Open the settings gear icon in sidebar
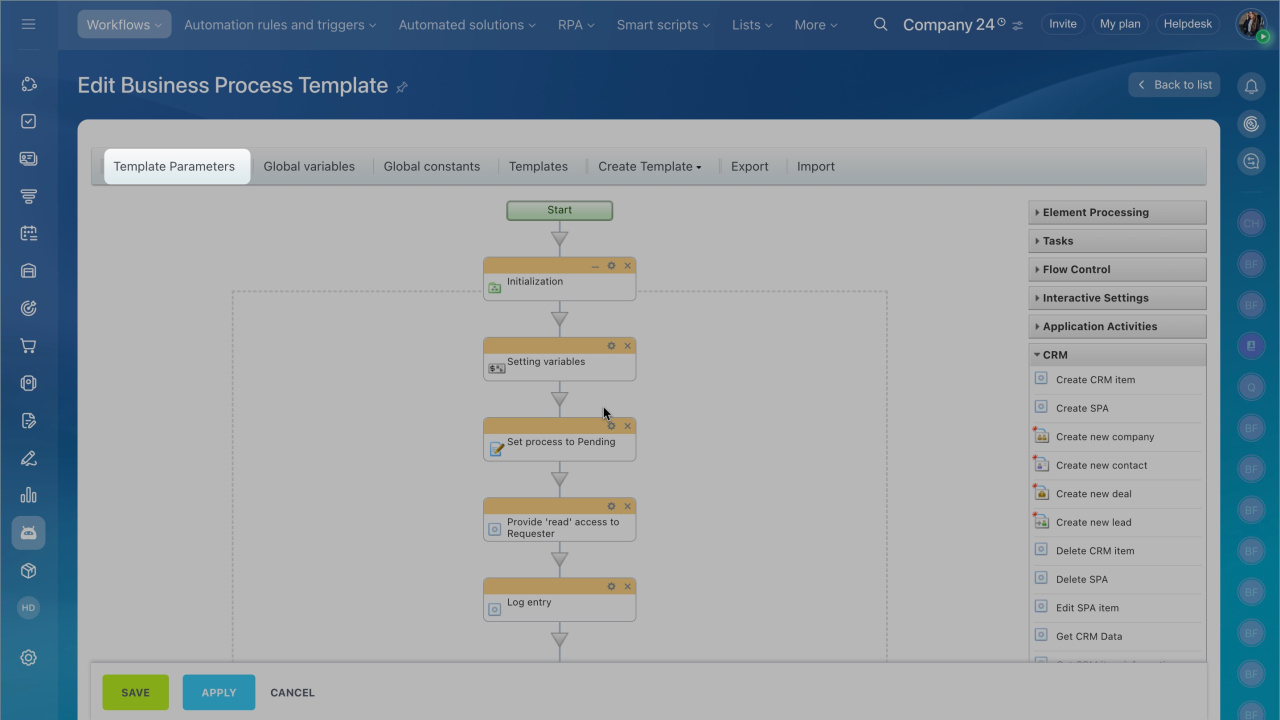Image resolution: width=1280 pixels, height=720 pixels. pyautogui.click(x=28, y=657)
